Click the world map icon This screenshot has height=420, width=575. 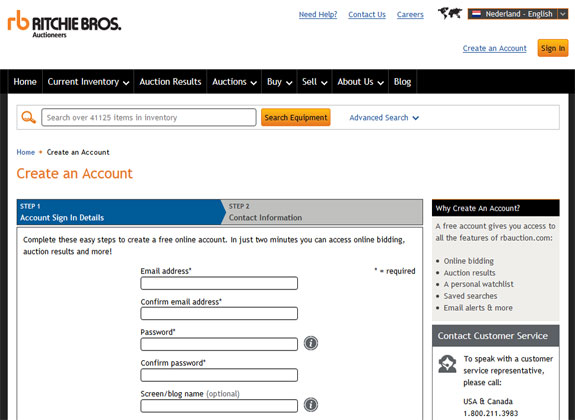(450, 14)
